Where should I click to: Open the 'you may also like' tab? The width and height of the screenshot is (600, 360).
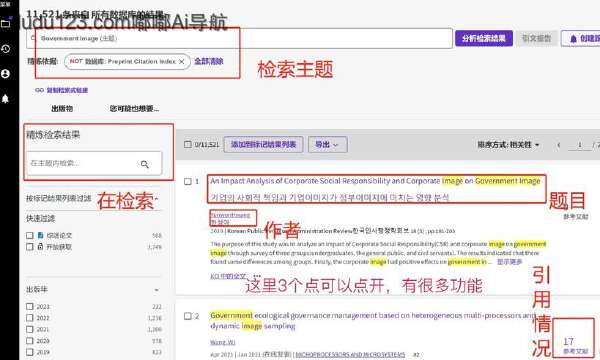134,109
